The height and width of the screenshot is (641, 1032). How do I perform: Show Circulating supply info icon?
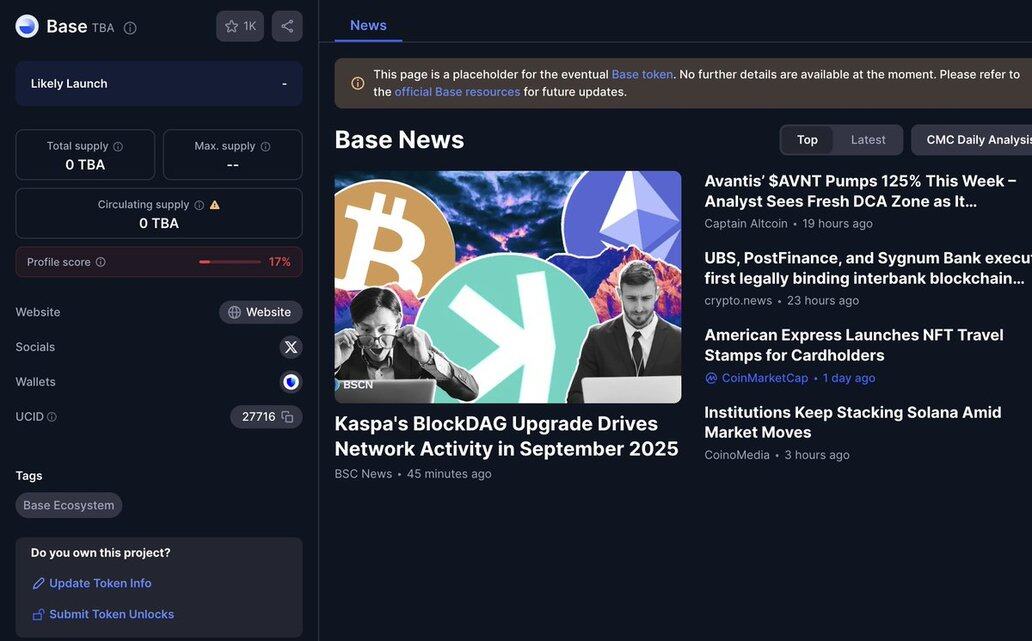point(199,205)
